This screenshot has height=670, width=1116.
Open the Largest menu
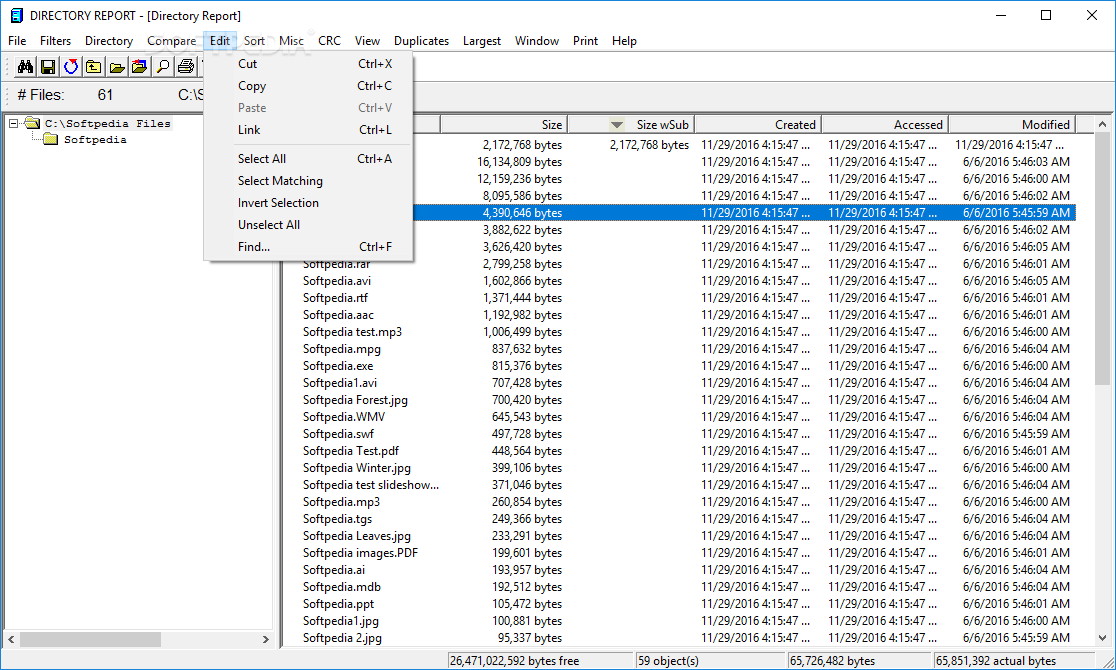click(482, 41)
